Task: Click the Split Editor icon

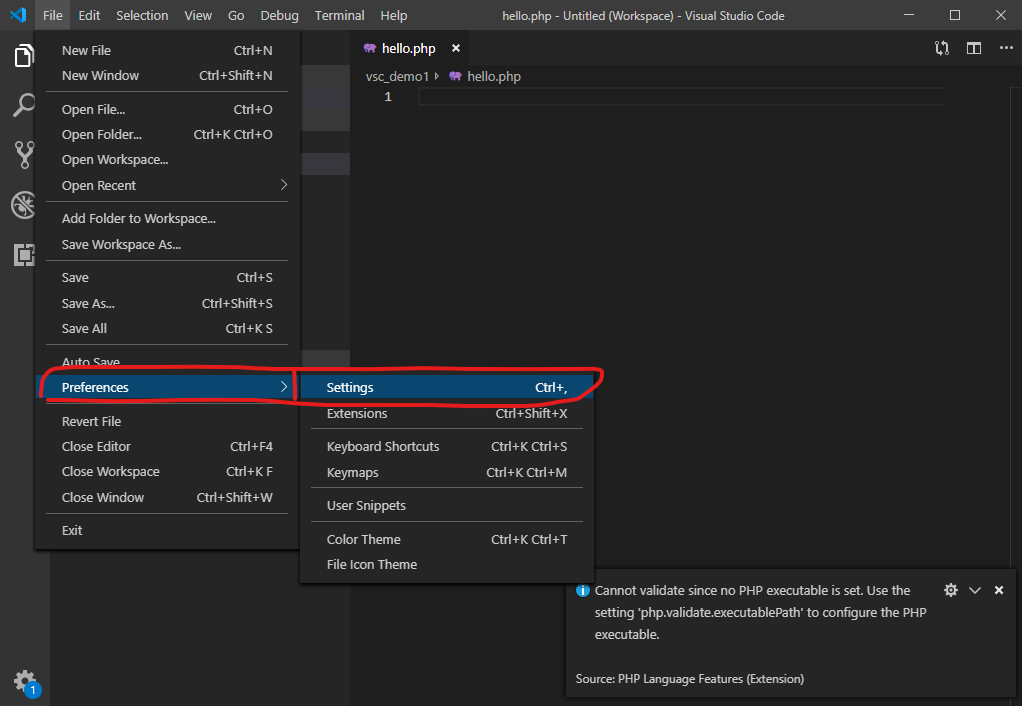Action: (x=974, y=48)
